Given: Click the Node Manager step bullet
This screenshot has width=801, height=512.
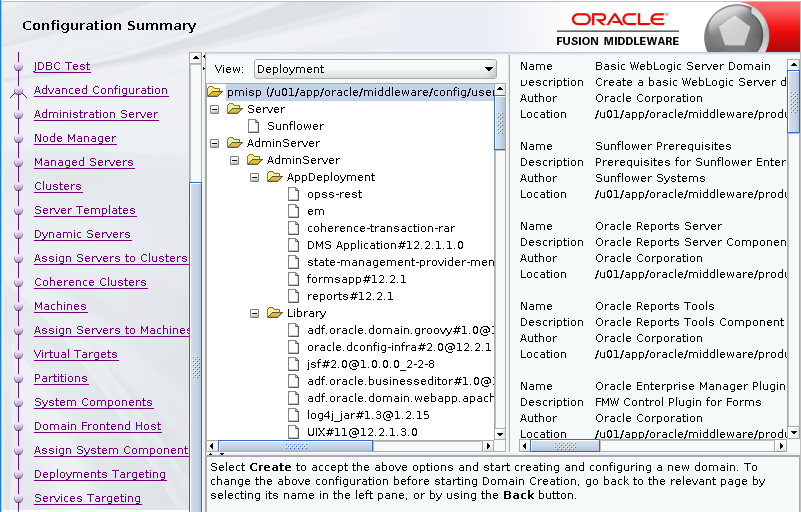Looking at the screenshot, I should coord(18,139).
